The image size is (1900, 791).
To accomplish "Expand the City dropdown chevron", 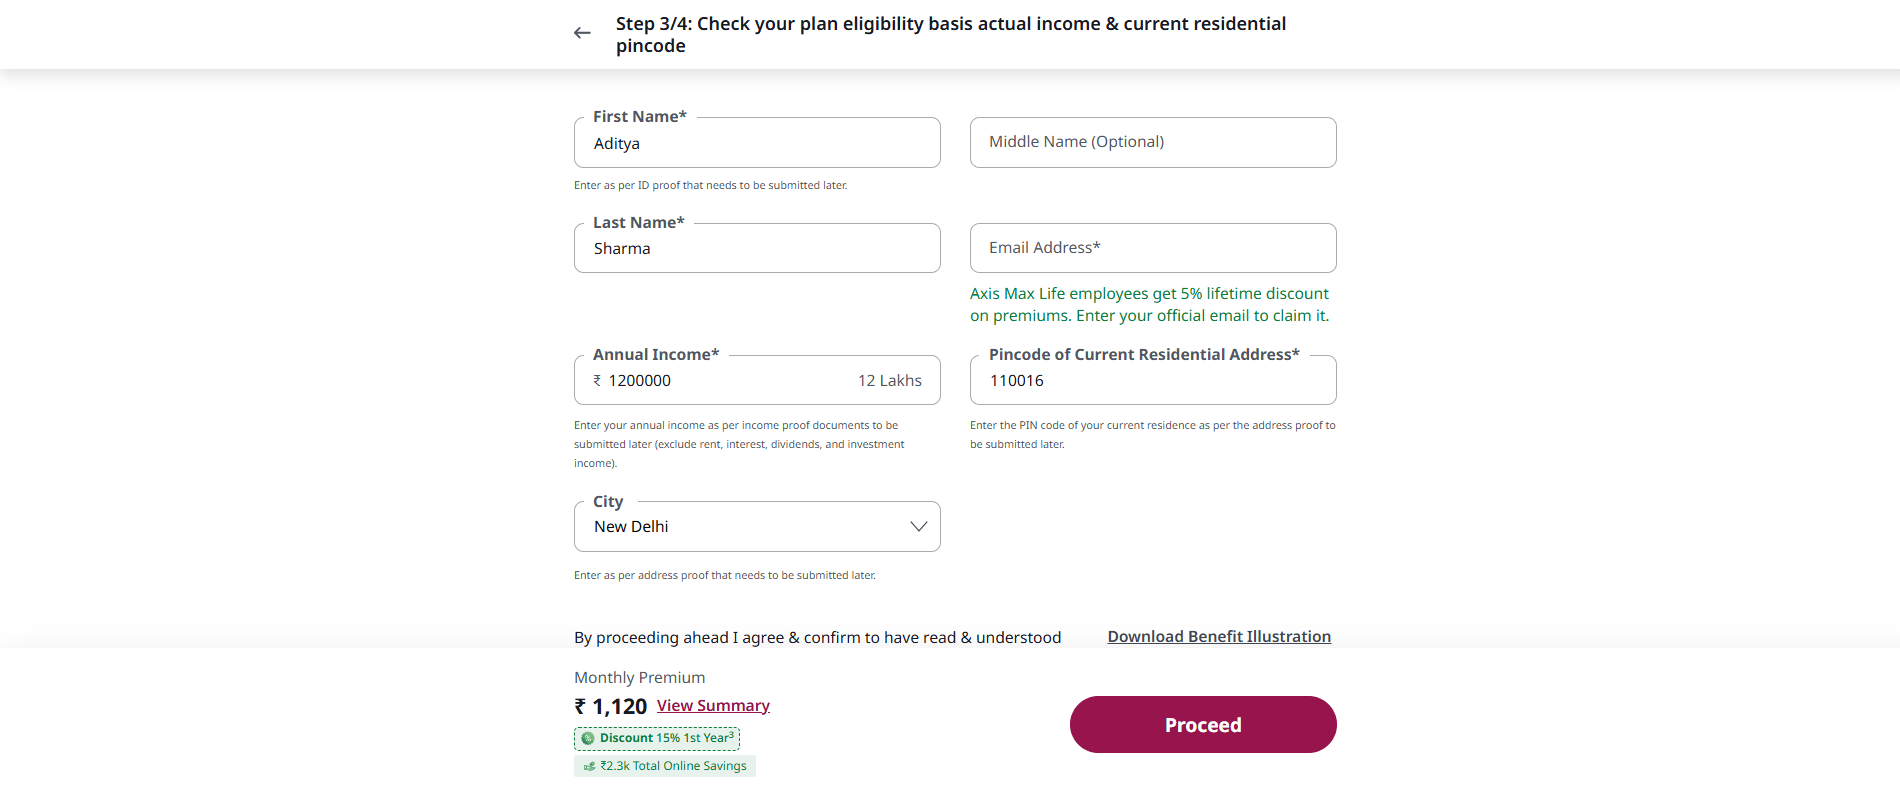I will [918, 527].
